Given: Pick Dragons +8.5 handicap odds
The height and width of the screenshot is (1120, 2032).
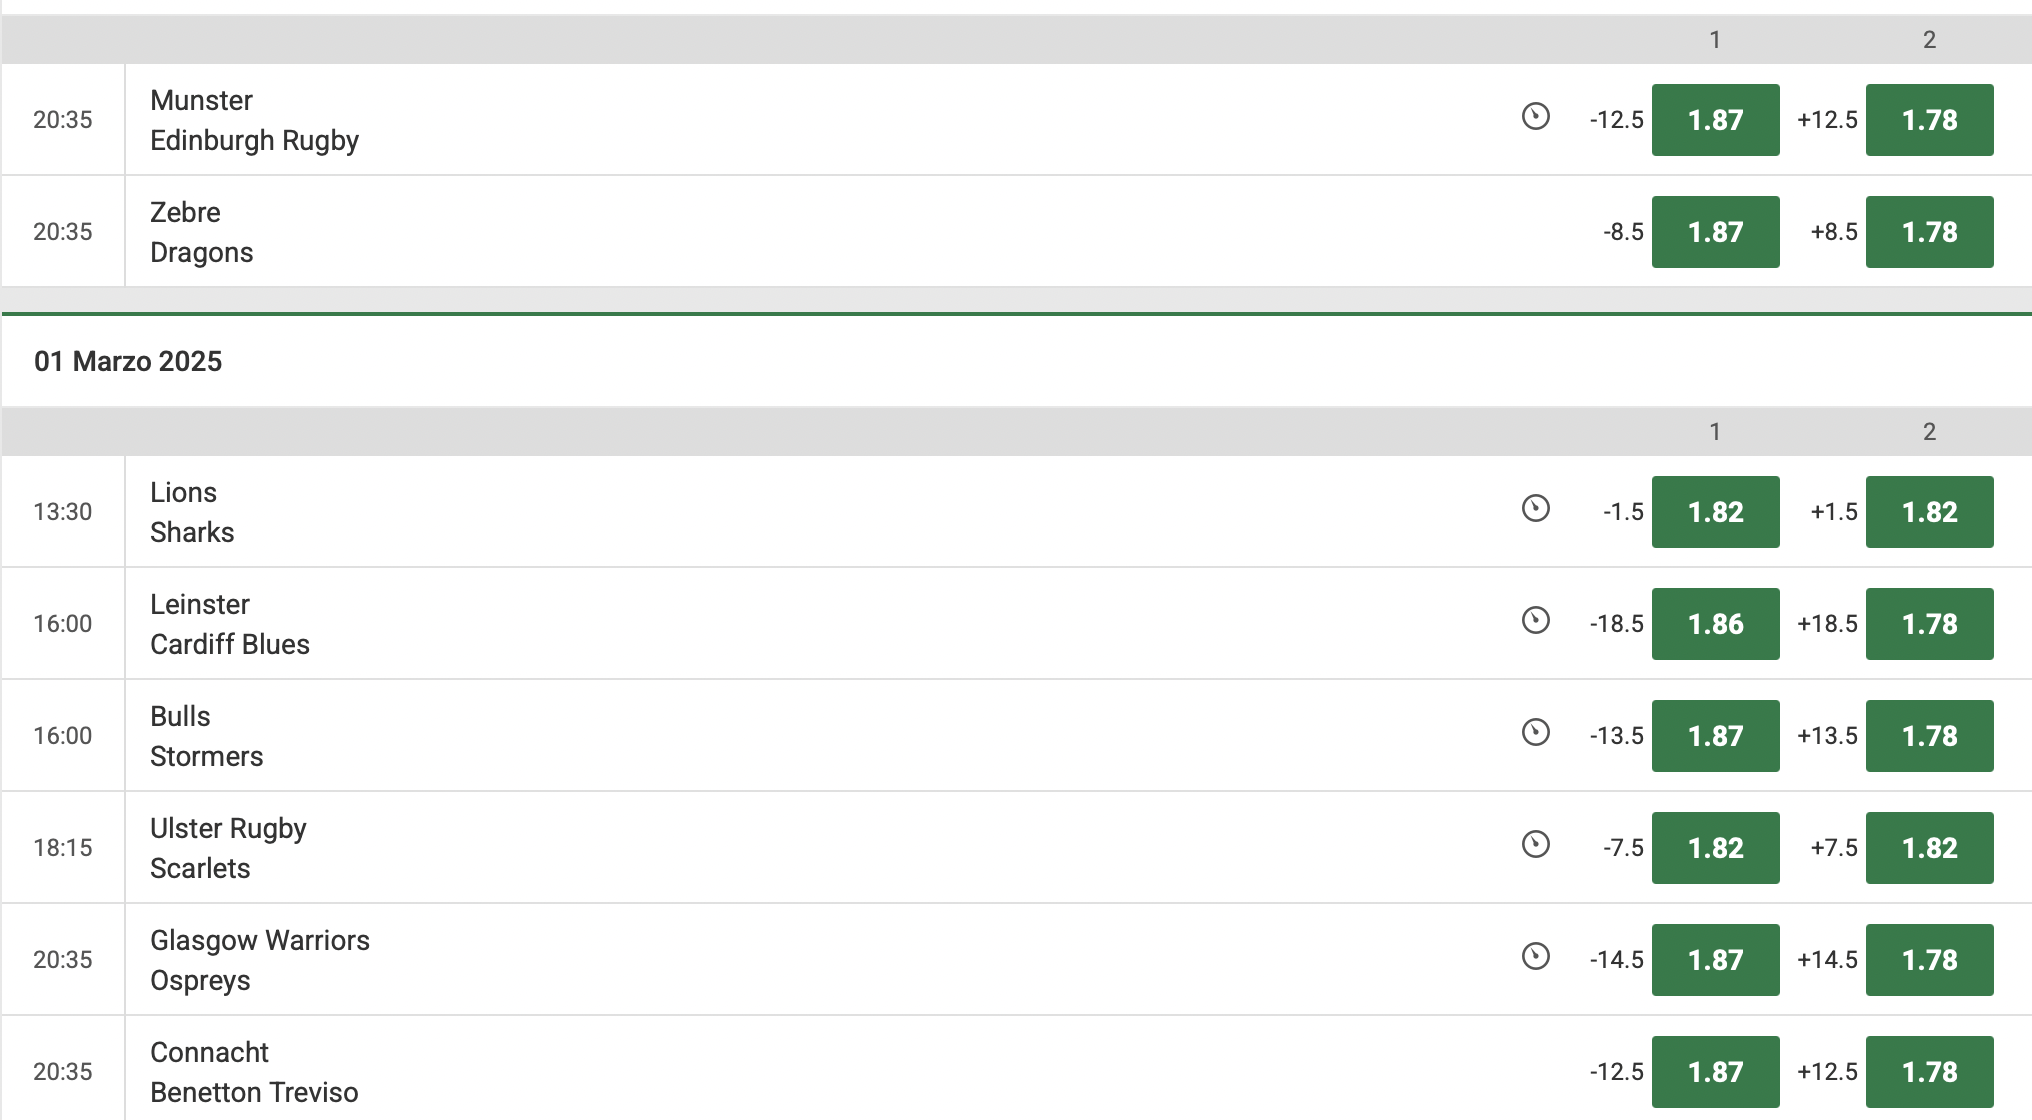Looking at the screenshot, I should 1929,232.
